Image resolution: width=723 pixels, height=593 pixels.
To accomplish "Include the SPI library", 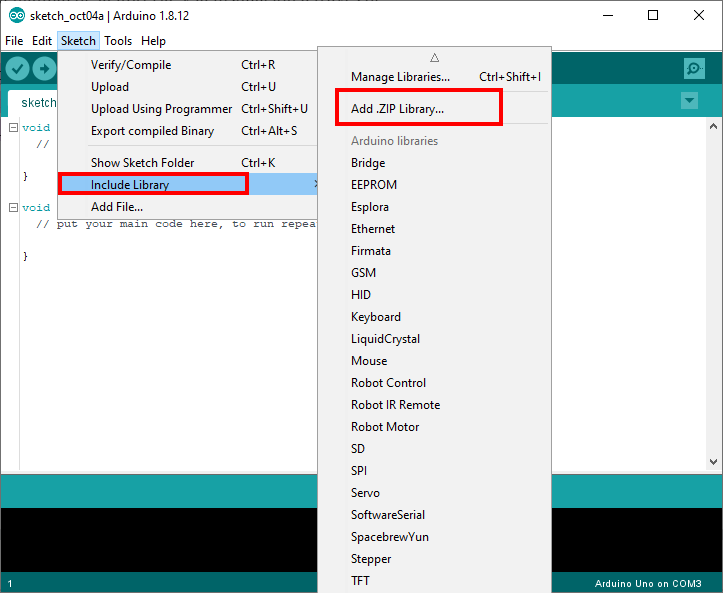I will (434, 471).
